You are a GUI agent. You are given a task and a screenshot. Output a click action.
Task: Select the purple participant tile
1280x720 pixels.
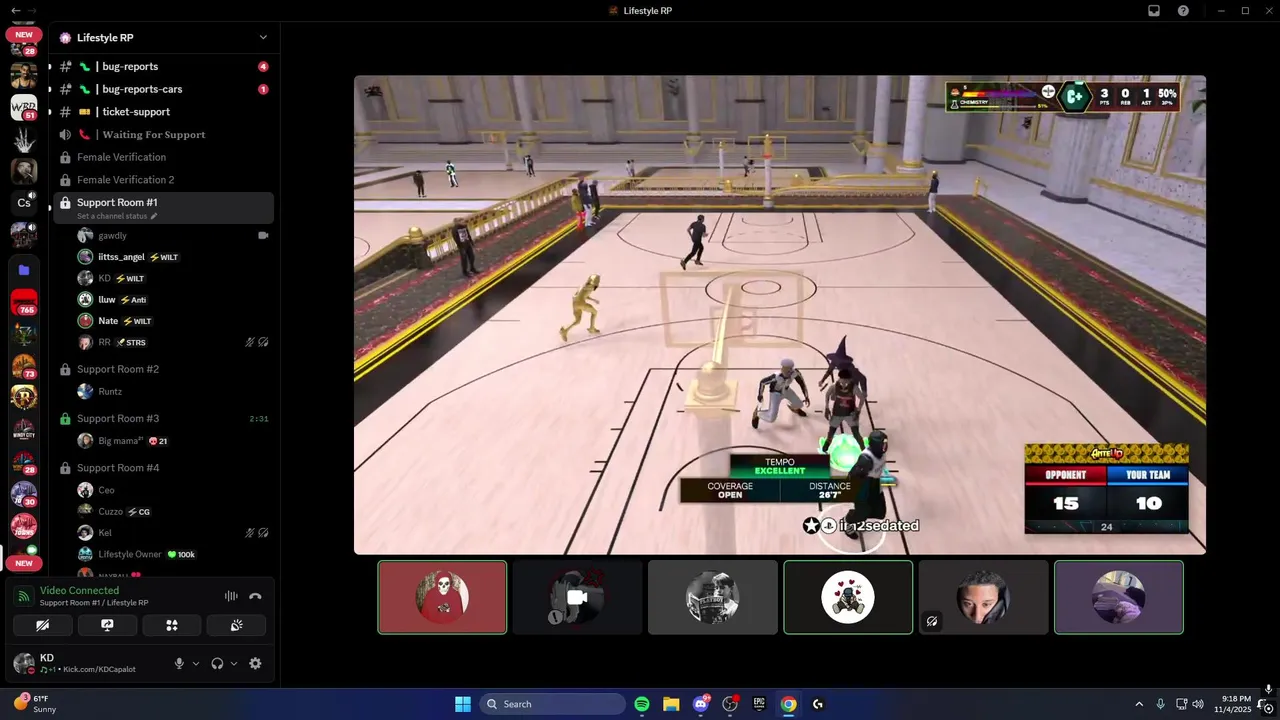[1119, 597]
